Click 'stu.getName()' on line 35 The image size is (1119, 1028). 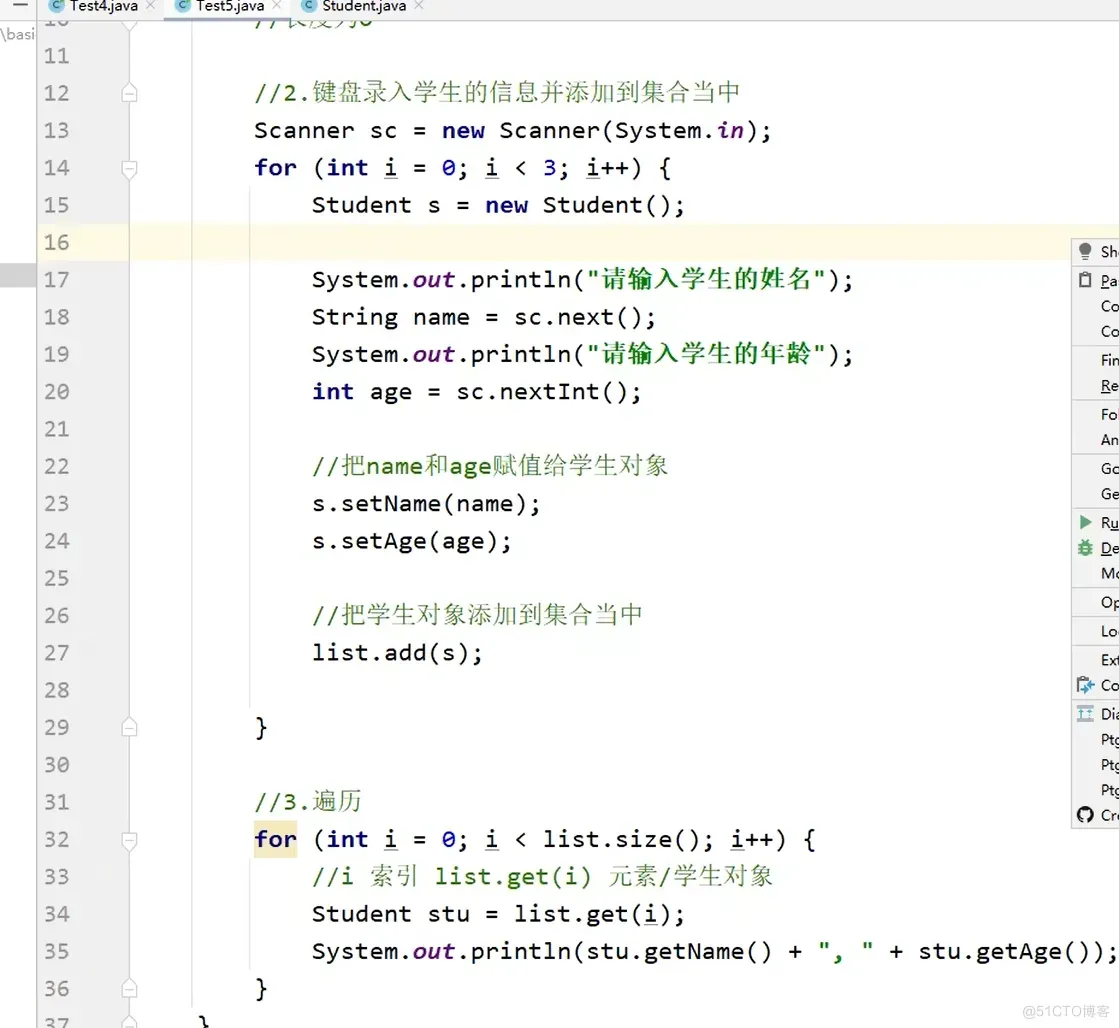[x=679, y=952]
